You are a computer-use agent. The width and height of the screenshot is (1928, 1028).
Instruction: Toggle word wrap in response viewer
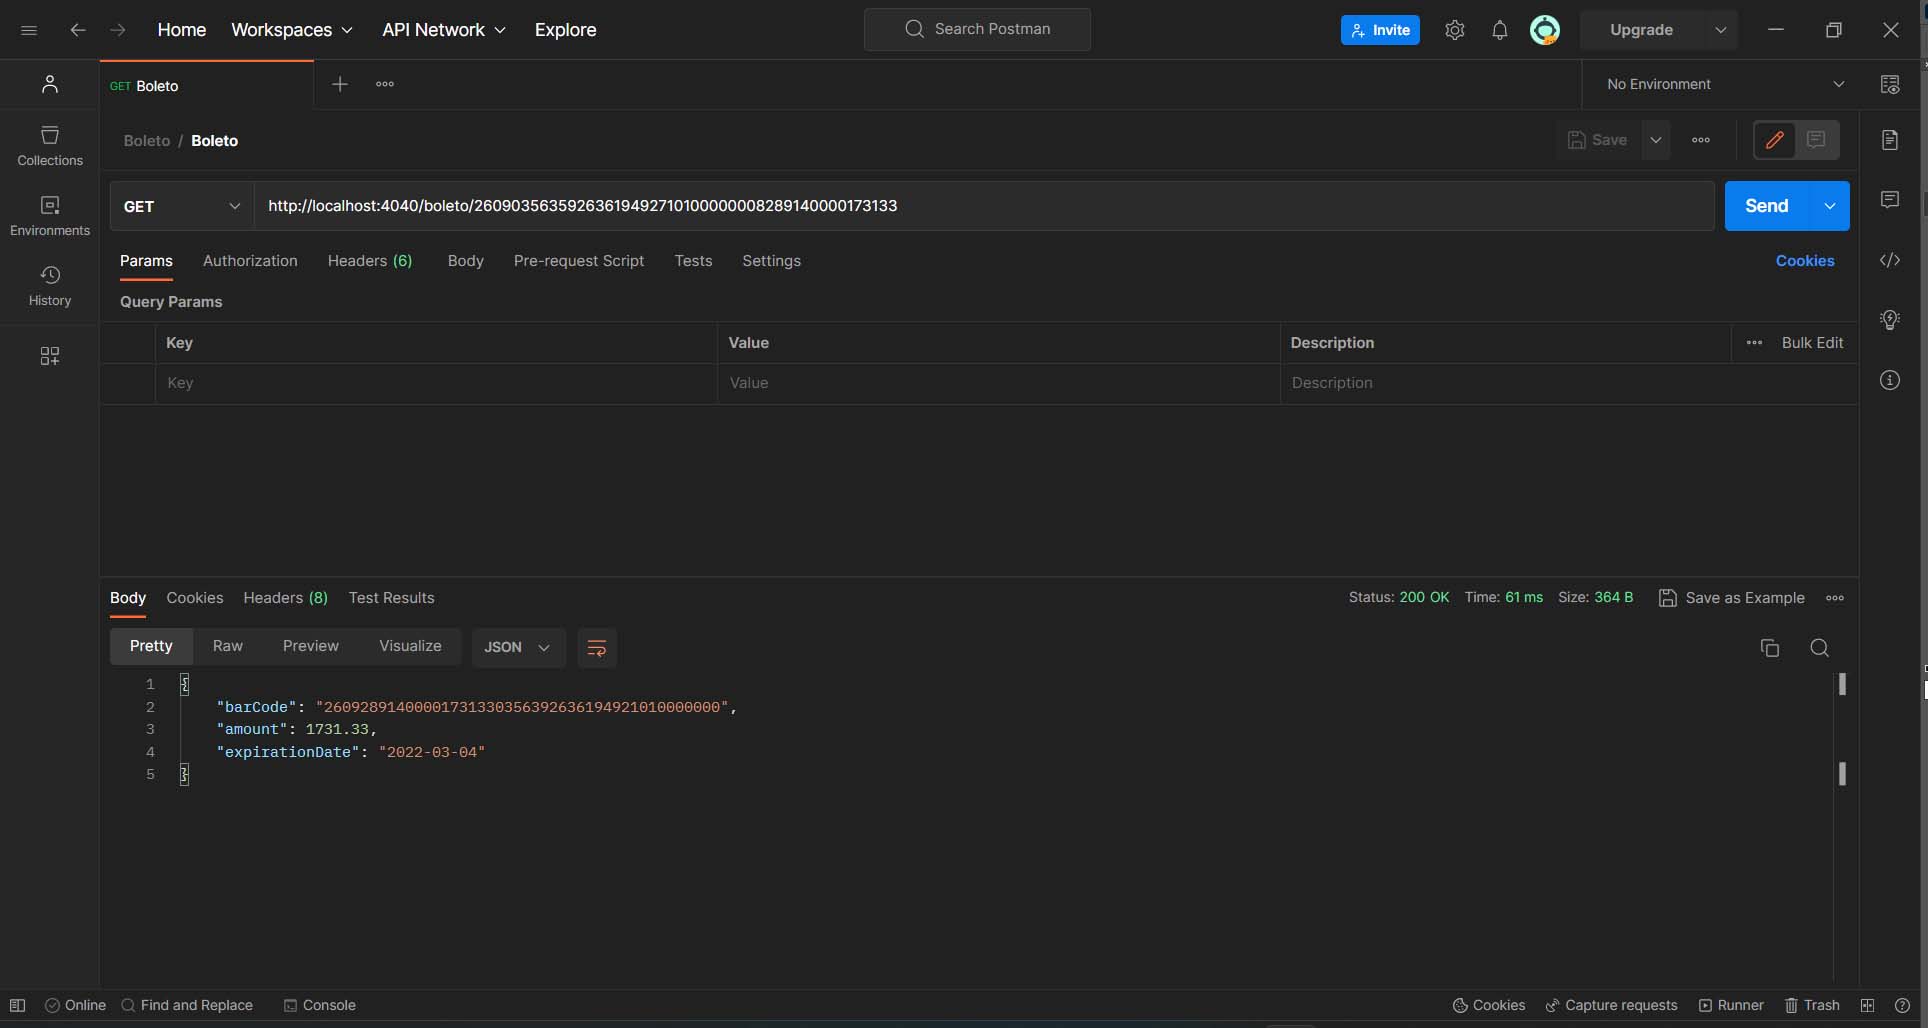click(597, 648)
